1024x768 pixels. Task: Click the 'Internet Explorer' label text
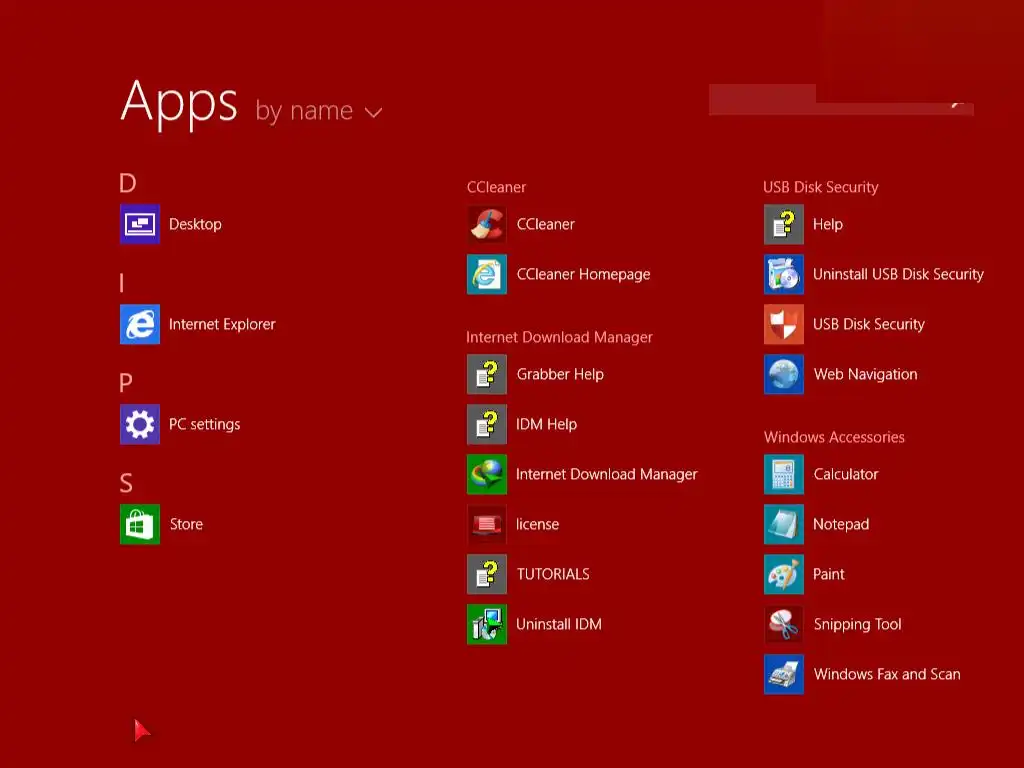pos(222,325)
